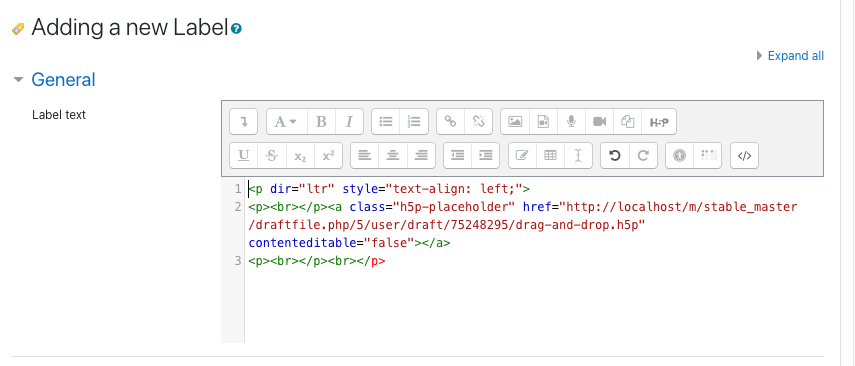Insert a link with the chain icon
855x366 pixels.
point(450,121)
